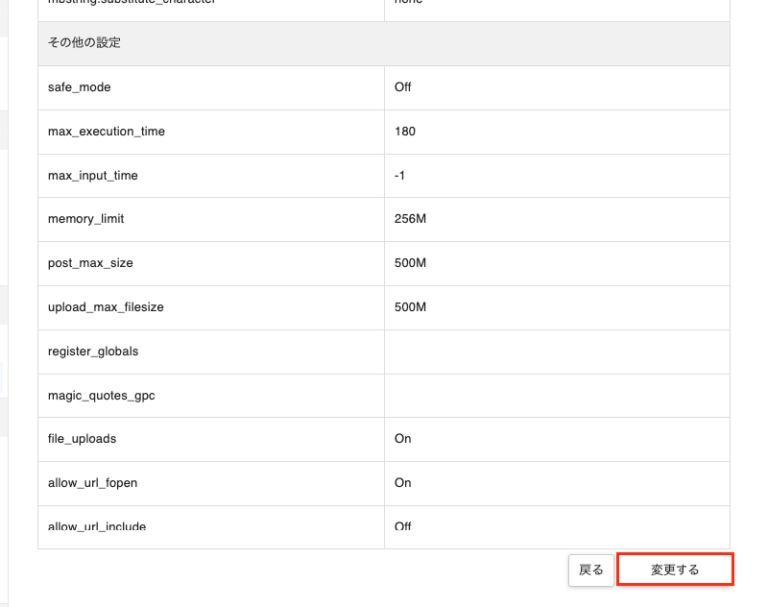Select the allow_url_include setting name

click(x=96, y=526)
